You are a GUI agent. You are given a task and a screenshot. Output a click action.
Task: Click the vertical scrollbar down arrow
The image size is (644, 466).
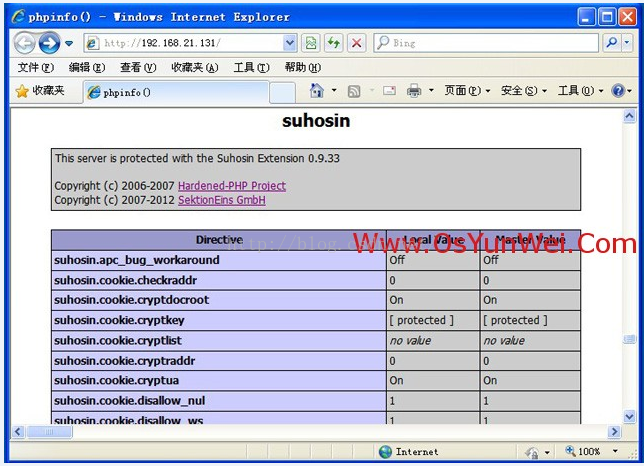(629, 417)
